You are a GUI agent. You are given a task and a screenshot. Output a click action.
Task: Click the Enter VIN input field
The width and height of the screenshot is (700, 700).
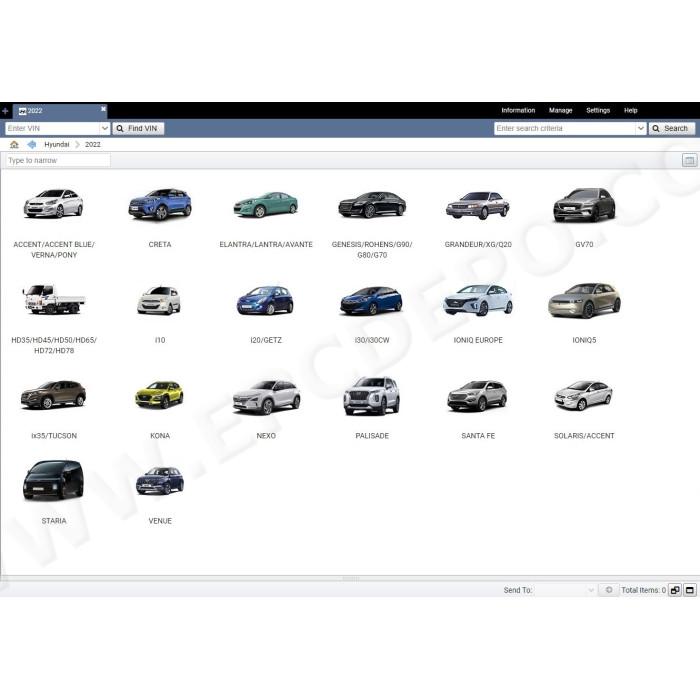pyautogui.click(x=52, y=129)
